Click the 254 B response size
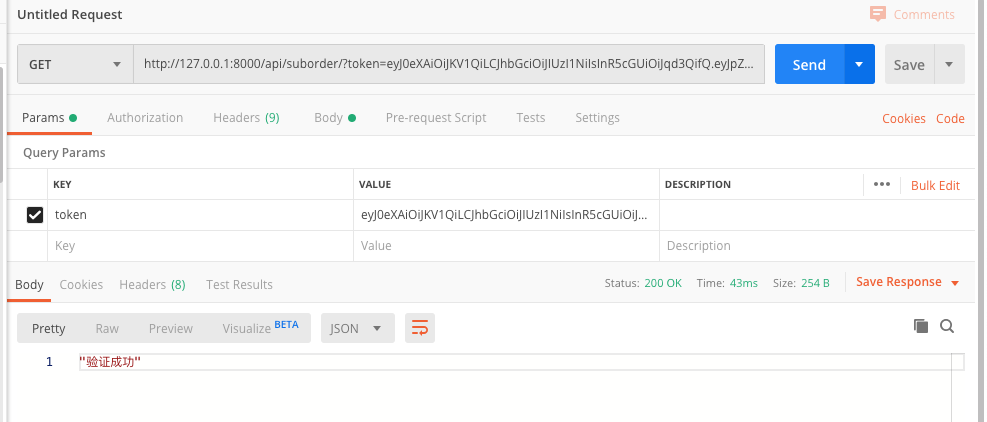The height and width of the screenshot is (422, 987). pyautogui.click(x=815, y=283)
